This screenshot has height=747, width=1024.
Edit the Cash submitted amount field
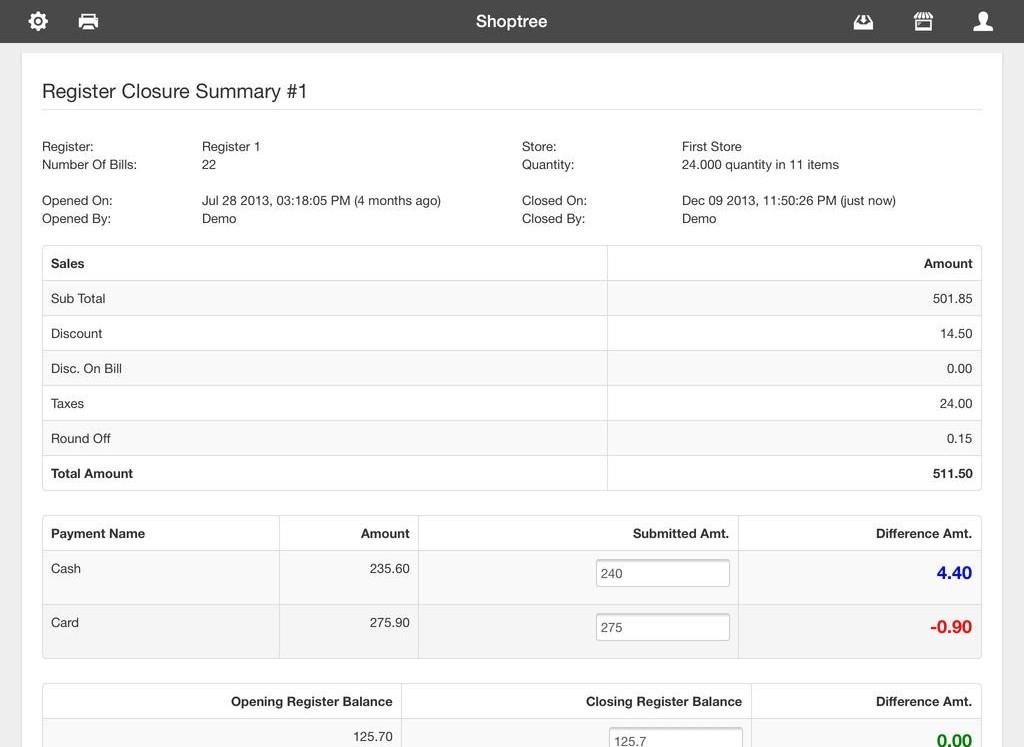[x=662, y=573]
